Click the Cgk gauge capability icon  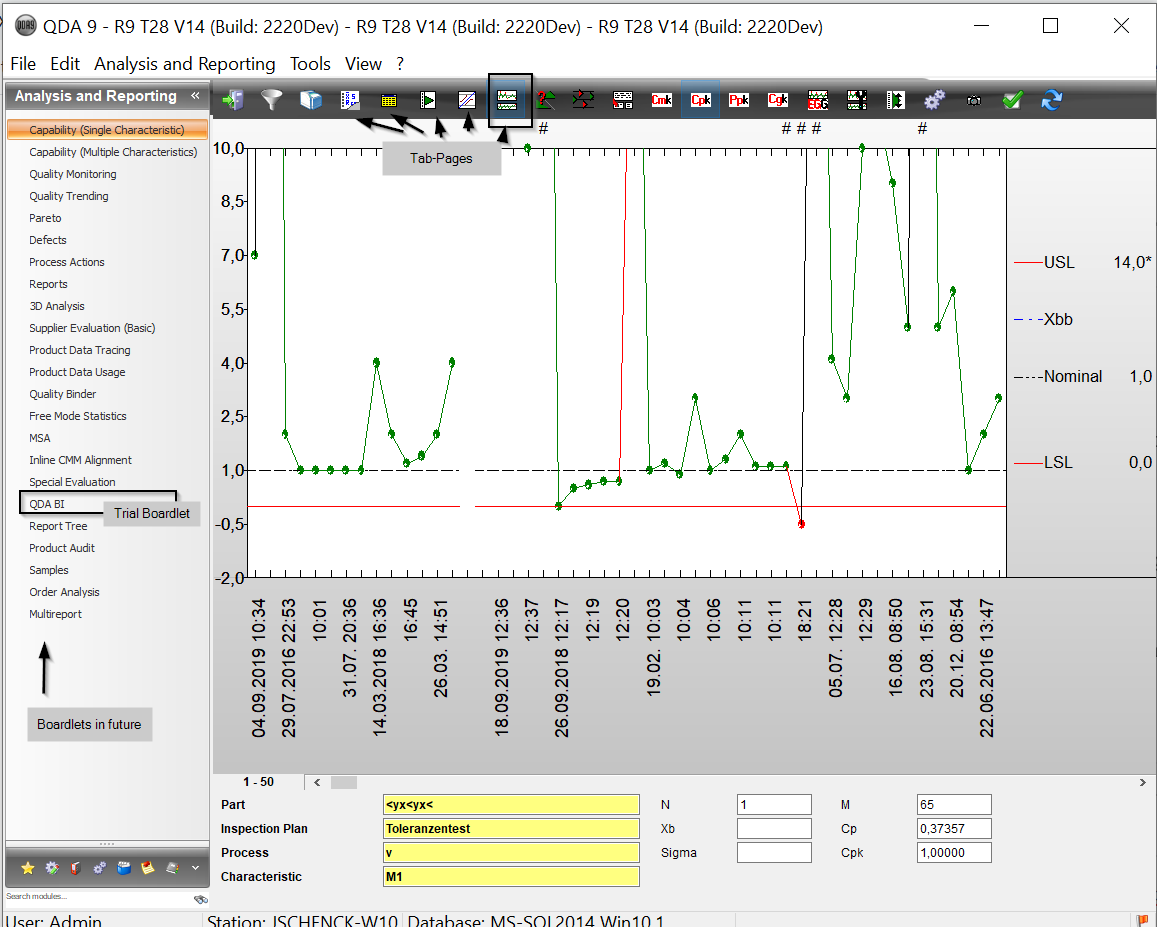point(778,100)
